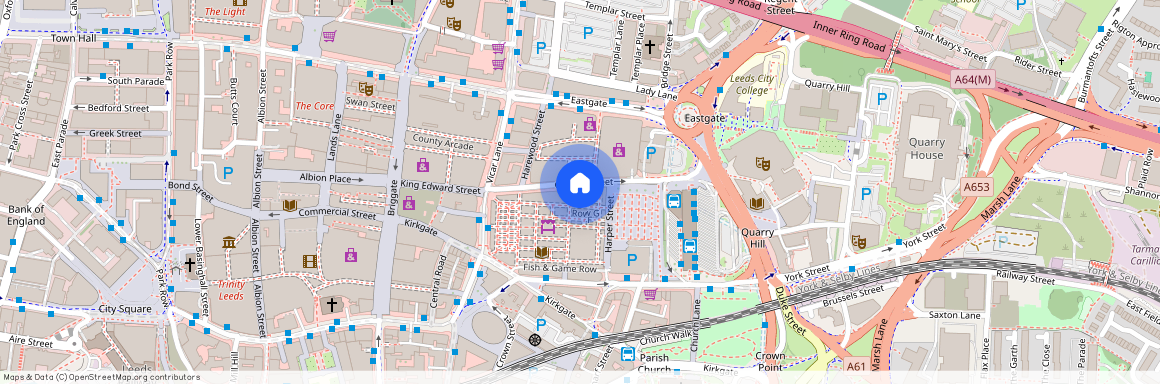1160x384 pixels.
Task: Select The Core shopping centre label
Action: coord(314,106)
